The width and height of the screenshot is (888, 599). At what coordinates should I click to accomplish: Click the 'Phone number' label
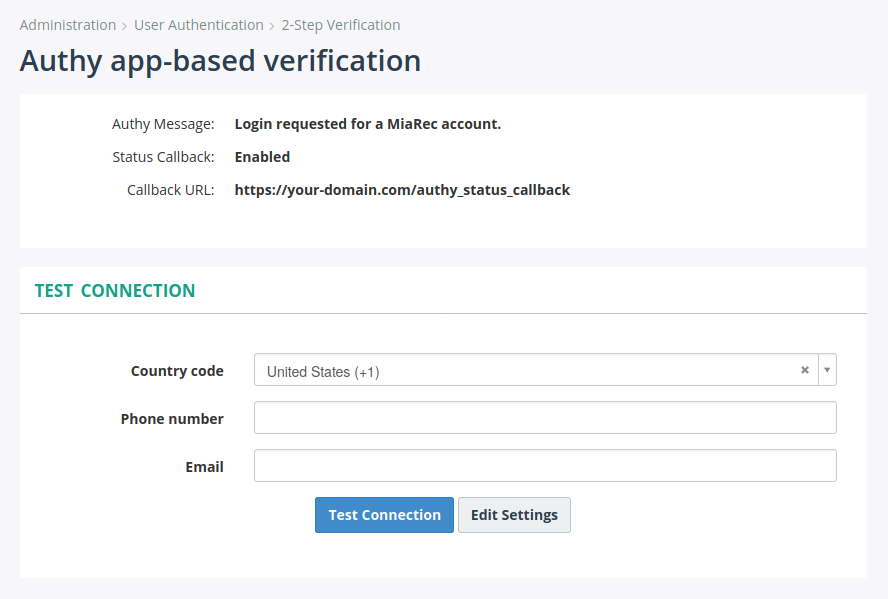click(172, 419)
